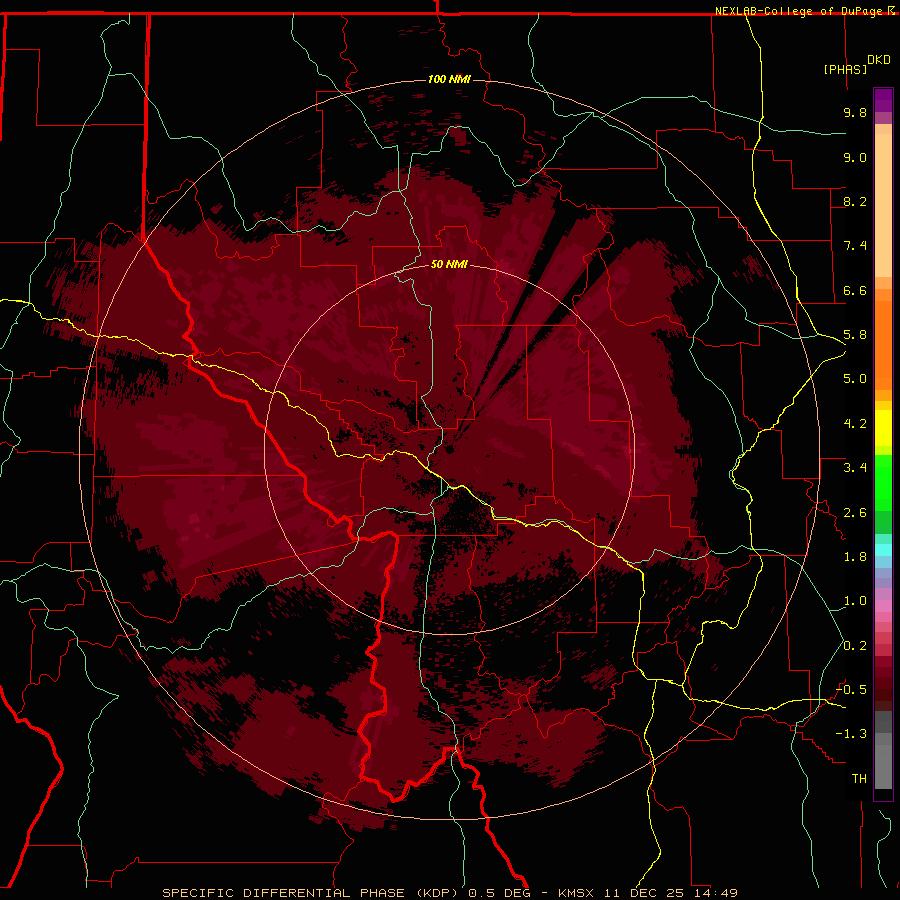
Task: Pick the purple segment atop the color bar
Action: point(883,100)
